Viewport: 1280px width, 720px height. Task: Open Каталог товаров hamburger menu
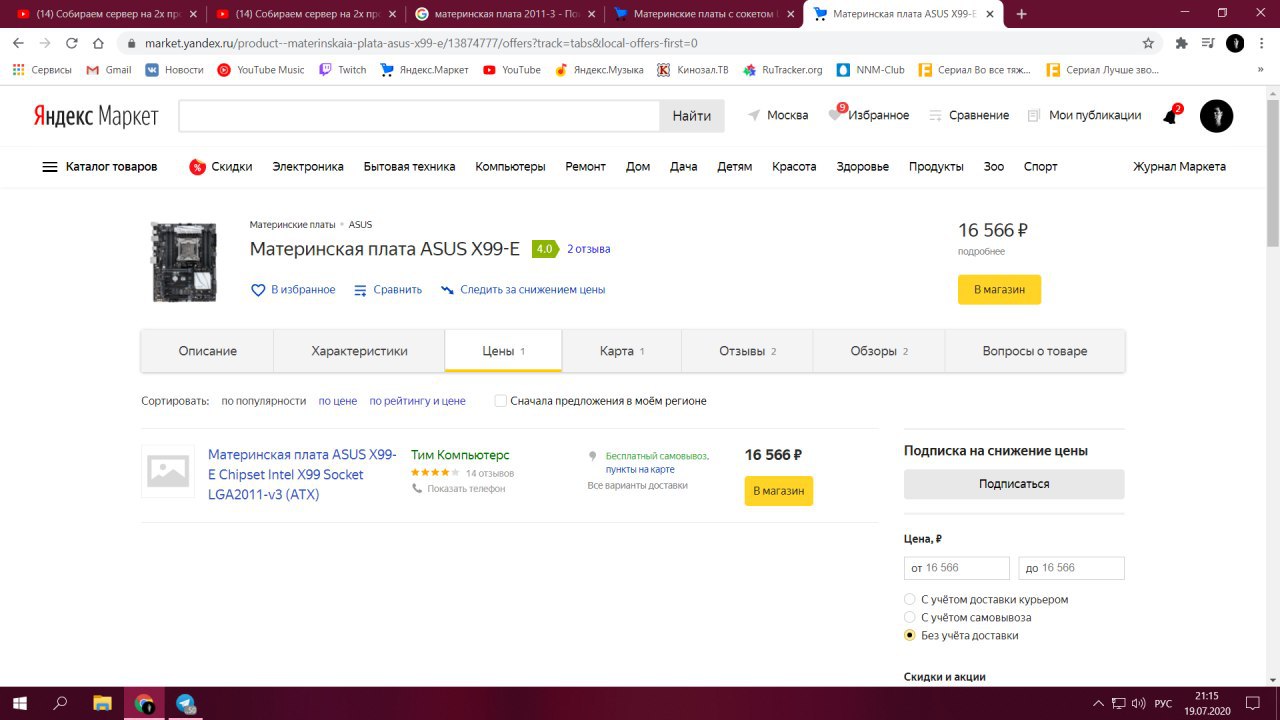tap(99, 167)
